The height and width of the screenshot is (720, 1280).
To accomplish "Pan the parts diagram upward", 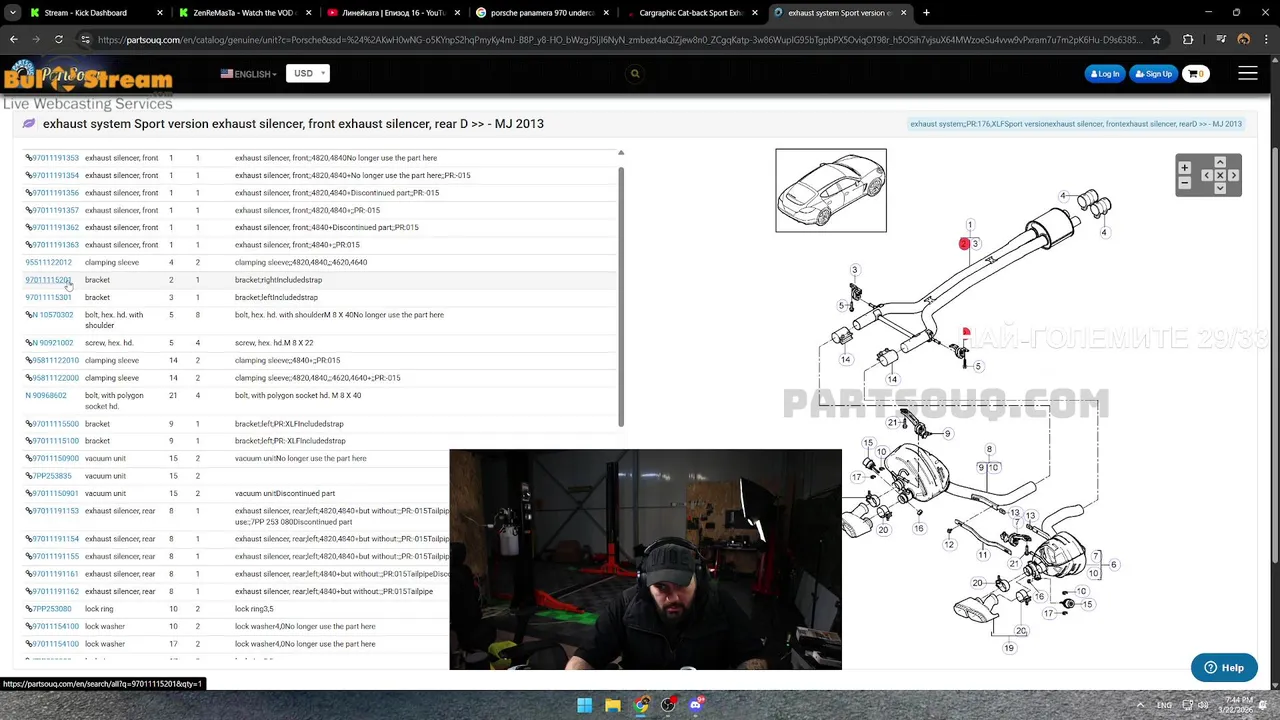I will (x=1220, y=162).
